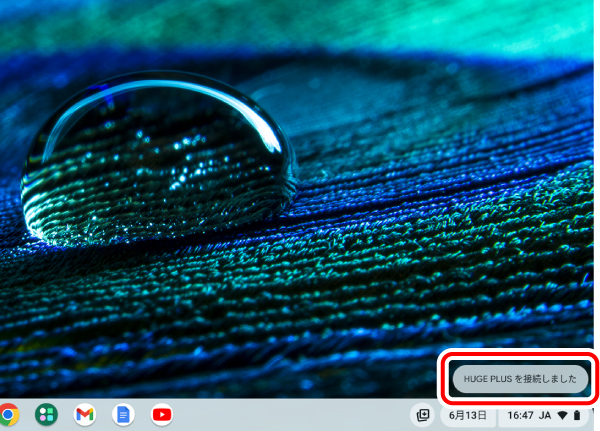Open the Tote holding space icon
The image size is (600, 431).
point(423,414)
